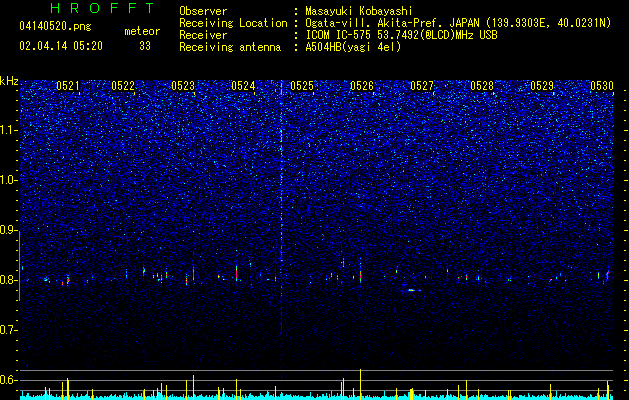This screenshot has height=400, width=629.
Task: Click the 0.6 frequency axis label
Action: click(x=8, y=380)
